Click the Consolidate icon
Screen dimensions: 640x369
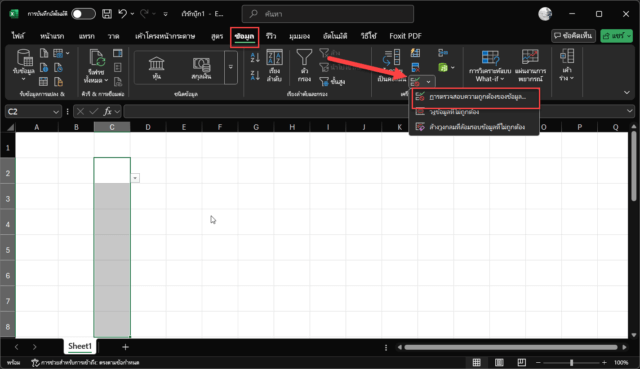point(443,53)
